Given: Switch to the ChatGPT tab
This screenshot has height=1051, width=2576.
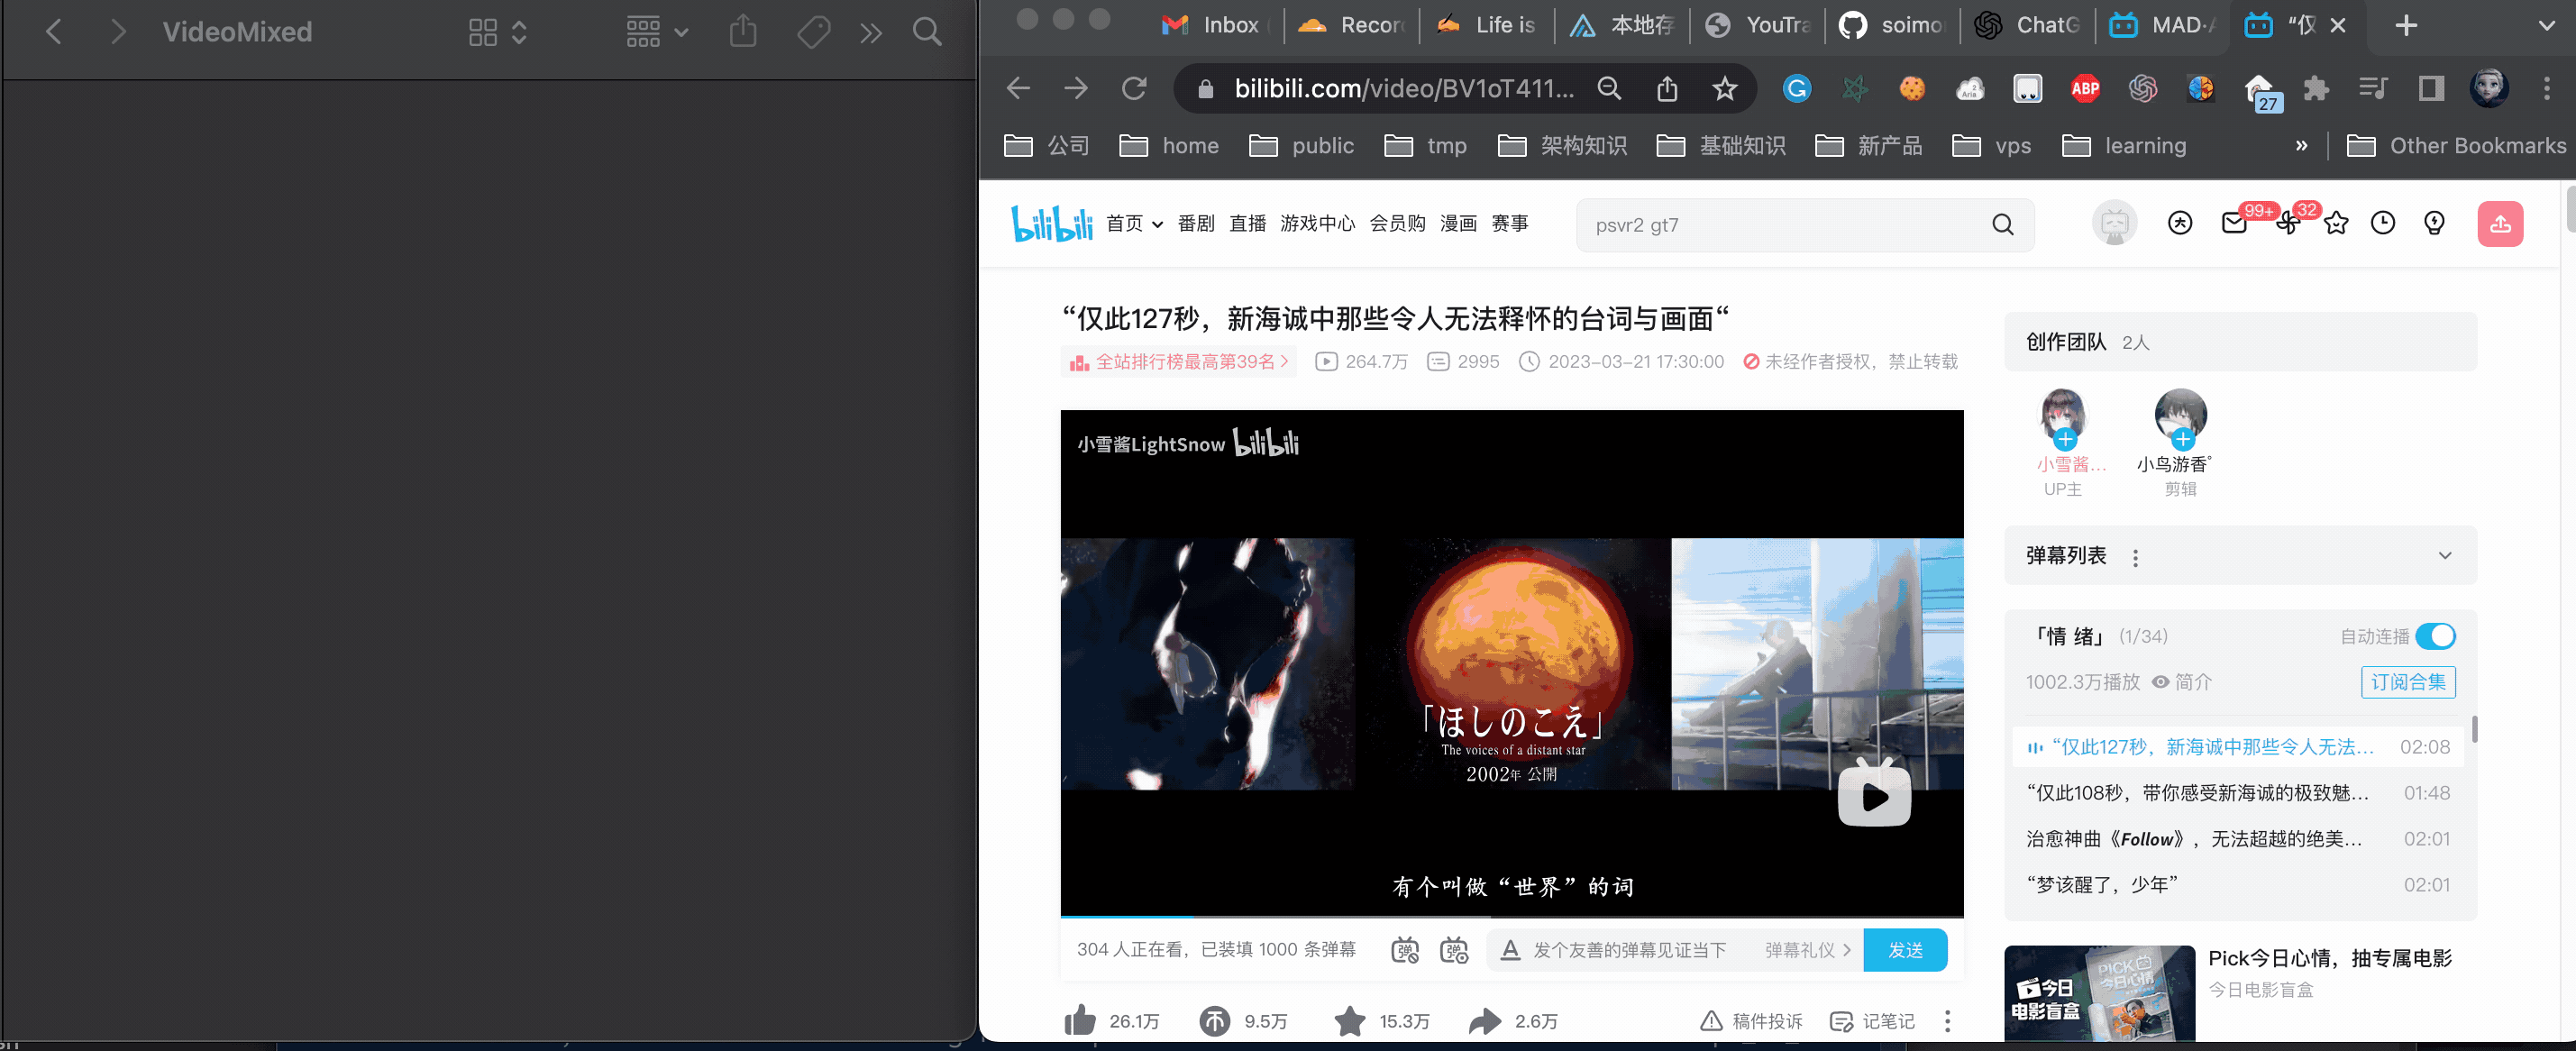Looking at the screenshot, I should [2027, 25].
